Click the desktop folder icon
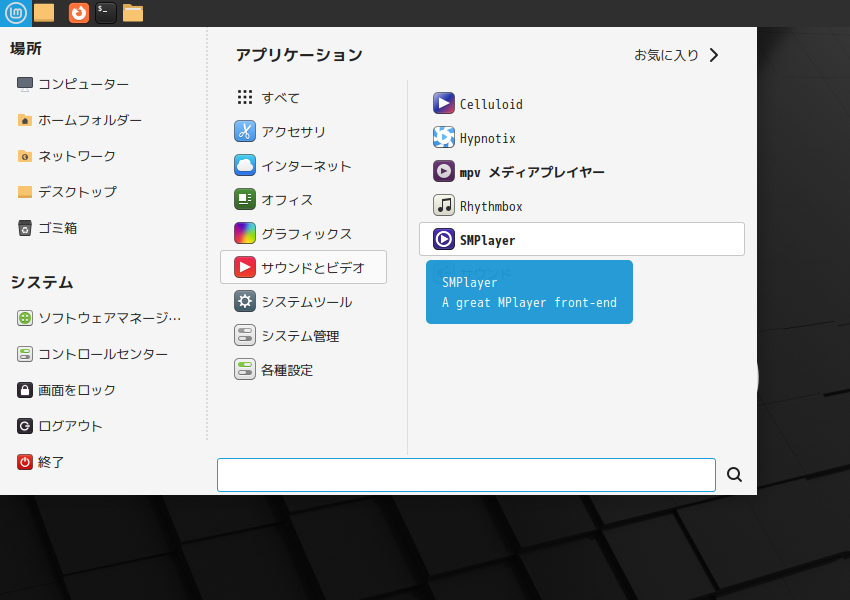Viewport: 850px width, 600px height. click(24, 192)
